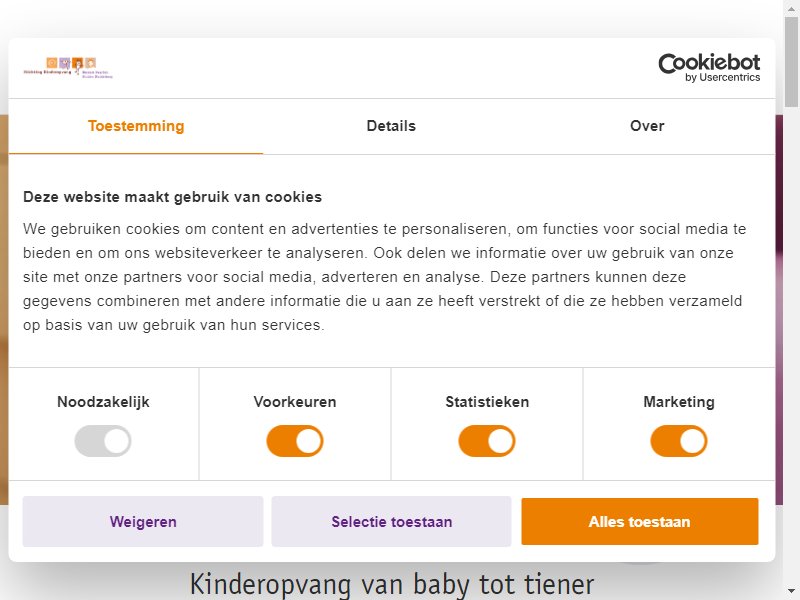Select the Toestemming tab

[136, 126]
